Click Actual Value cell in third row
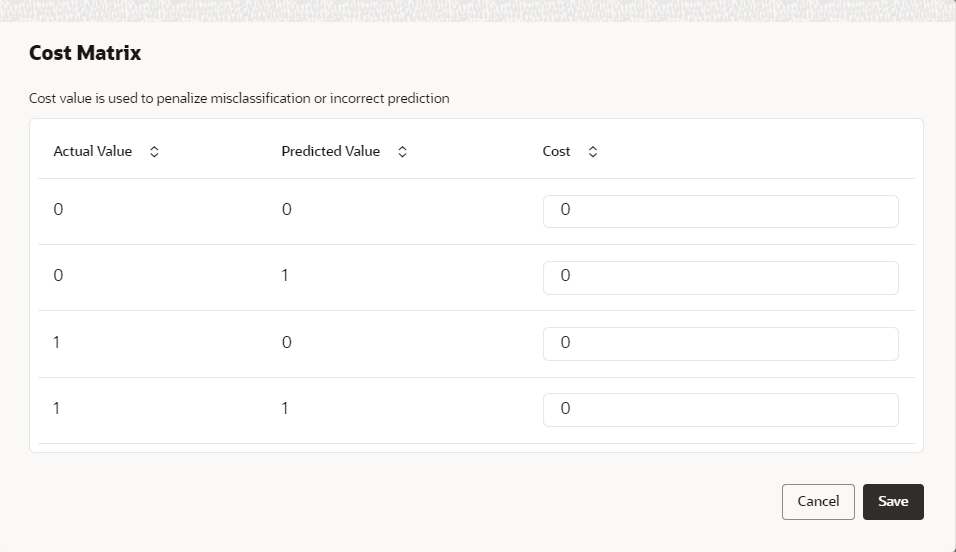956x552 pixels. point(57,343)
